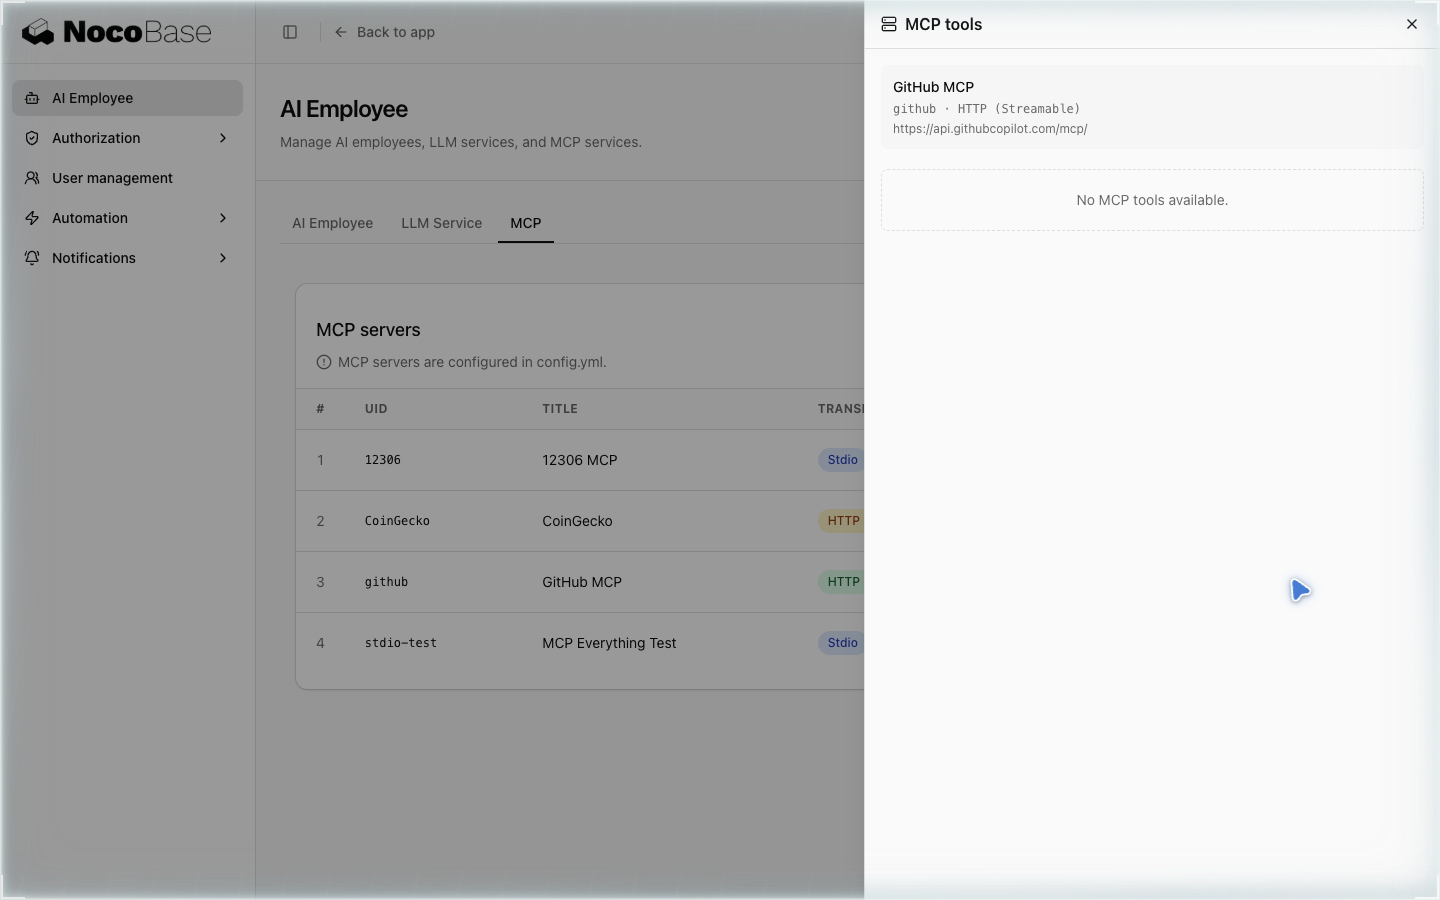This screenshot has width=1440, height=900.
Task: Click the TITLE column header
Action: [x=560, y=409]
